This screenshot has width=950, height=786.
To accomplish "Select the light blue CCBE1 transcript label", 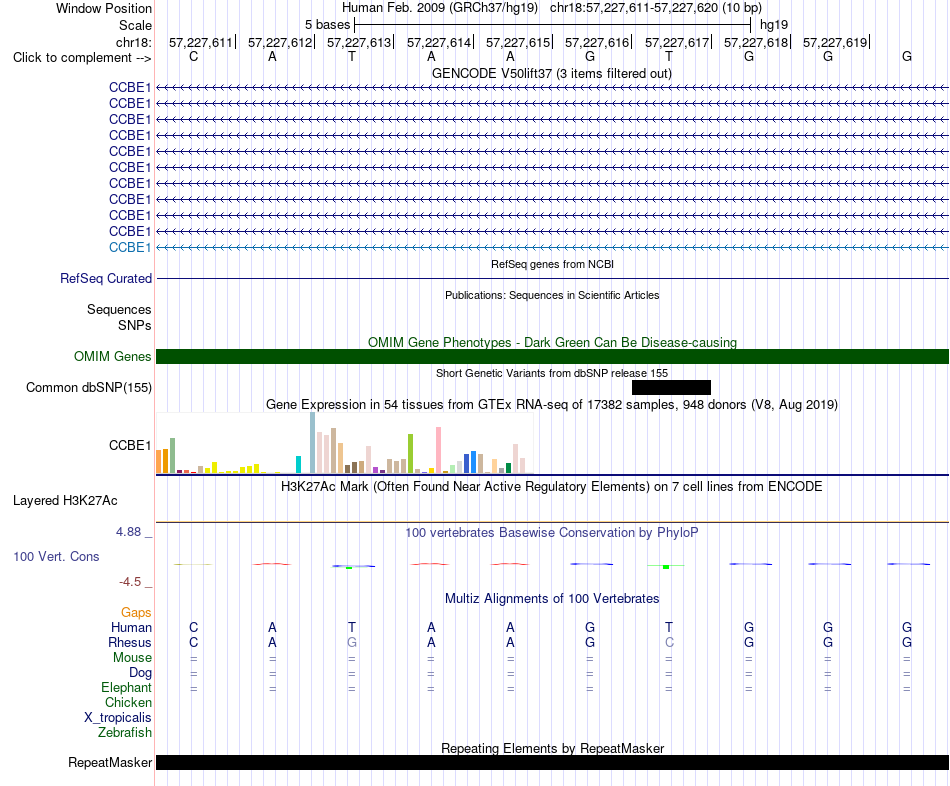I will pyautogui.click(x=130, y=247).
